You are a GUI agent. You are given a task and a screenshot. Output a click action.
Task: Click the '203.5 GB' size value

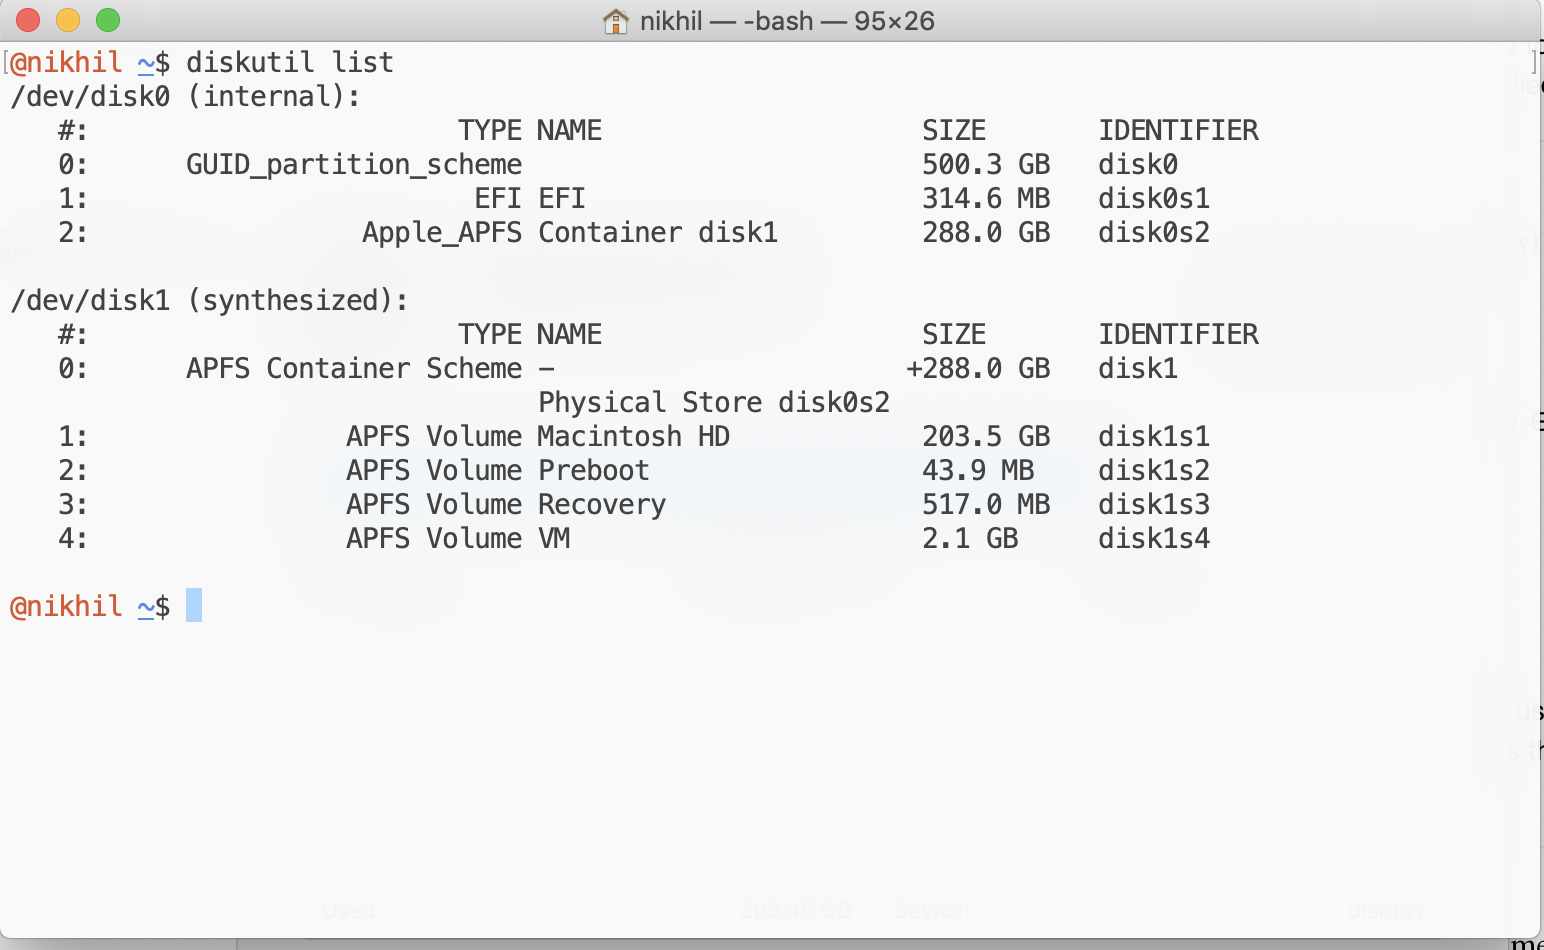tap(986, 436)
